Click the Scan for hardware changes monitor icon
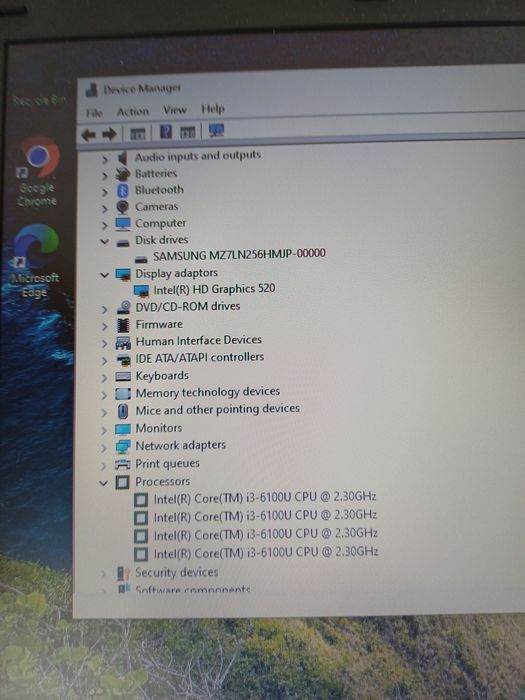This screenshot has width=525, height=700. point(216,131)
